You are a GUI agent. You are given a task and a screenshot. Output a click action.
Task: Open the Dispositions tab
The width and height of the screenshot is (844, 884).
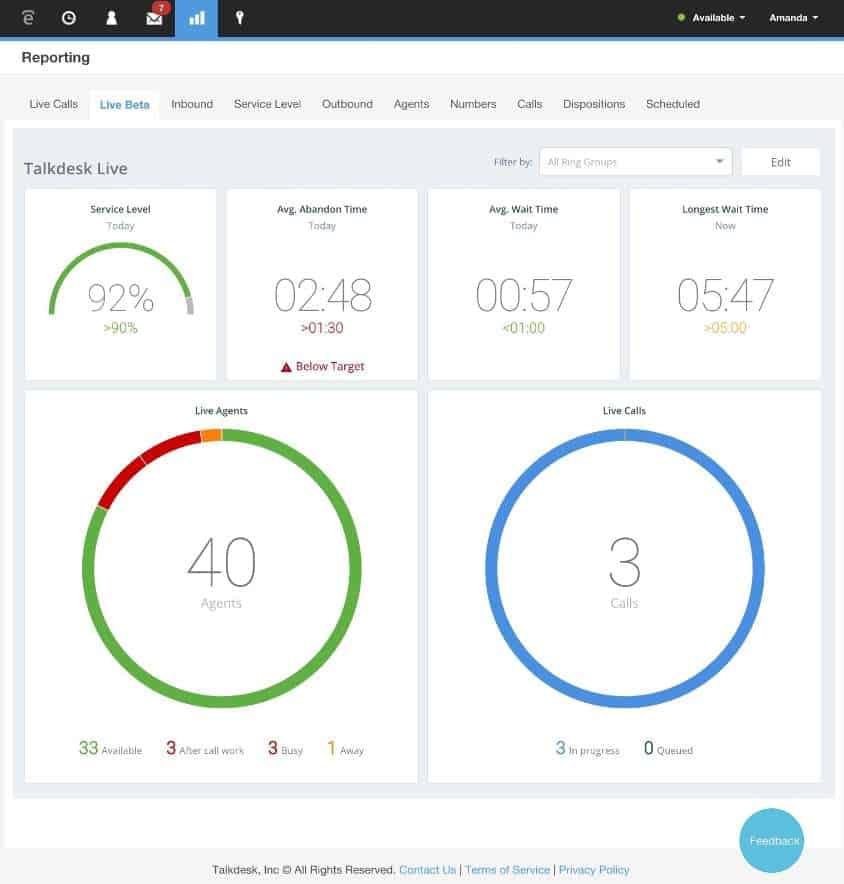[x=594, y=104]
